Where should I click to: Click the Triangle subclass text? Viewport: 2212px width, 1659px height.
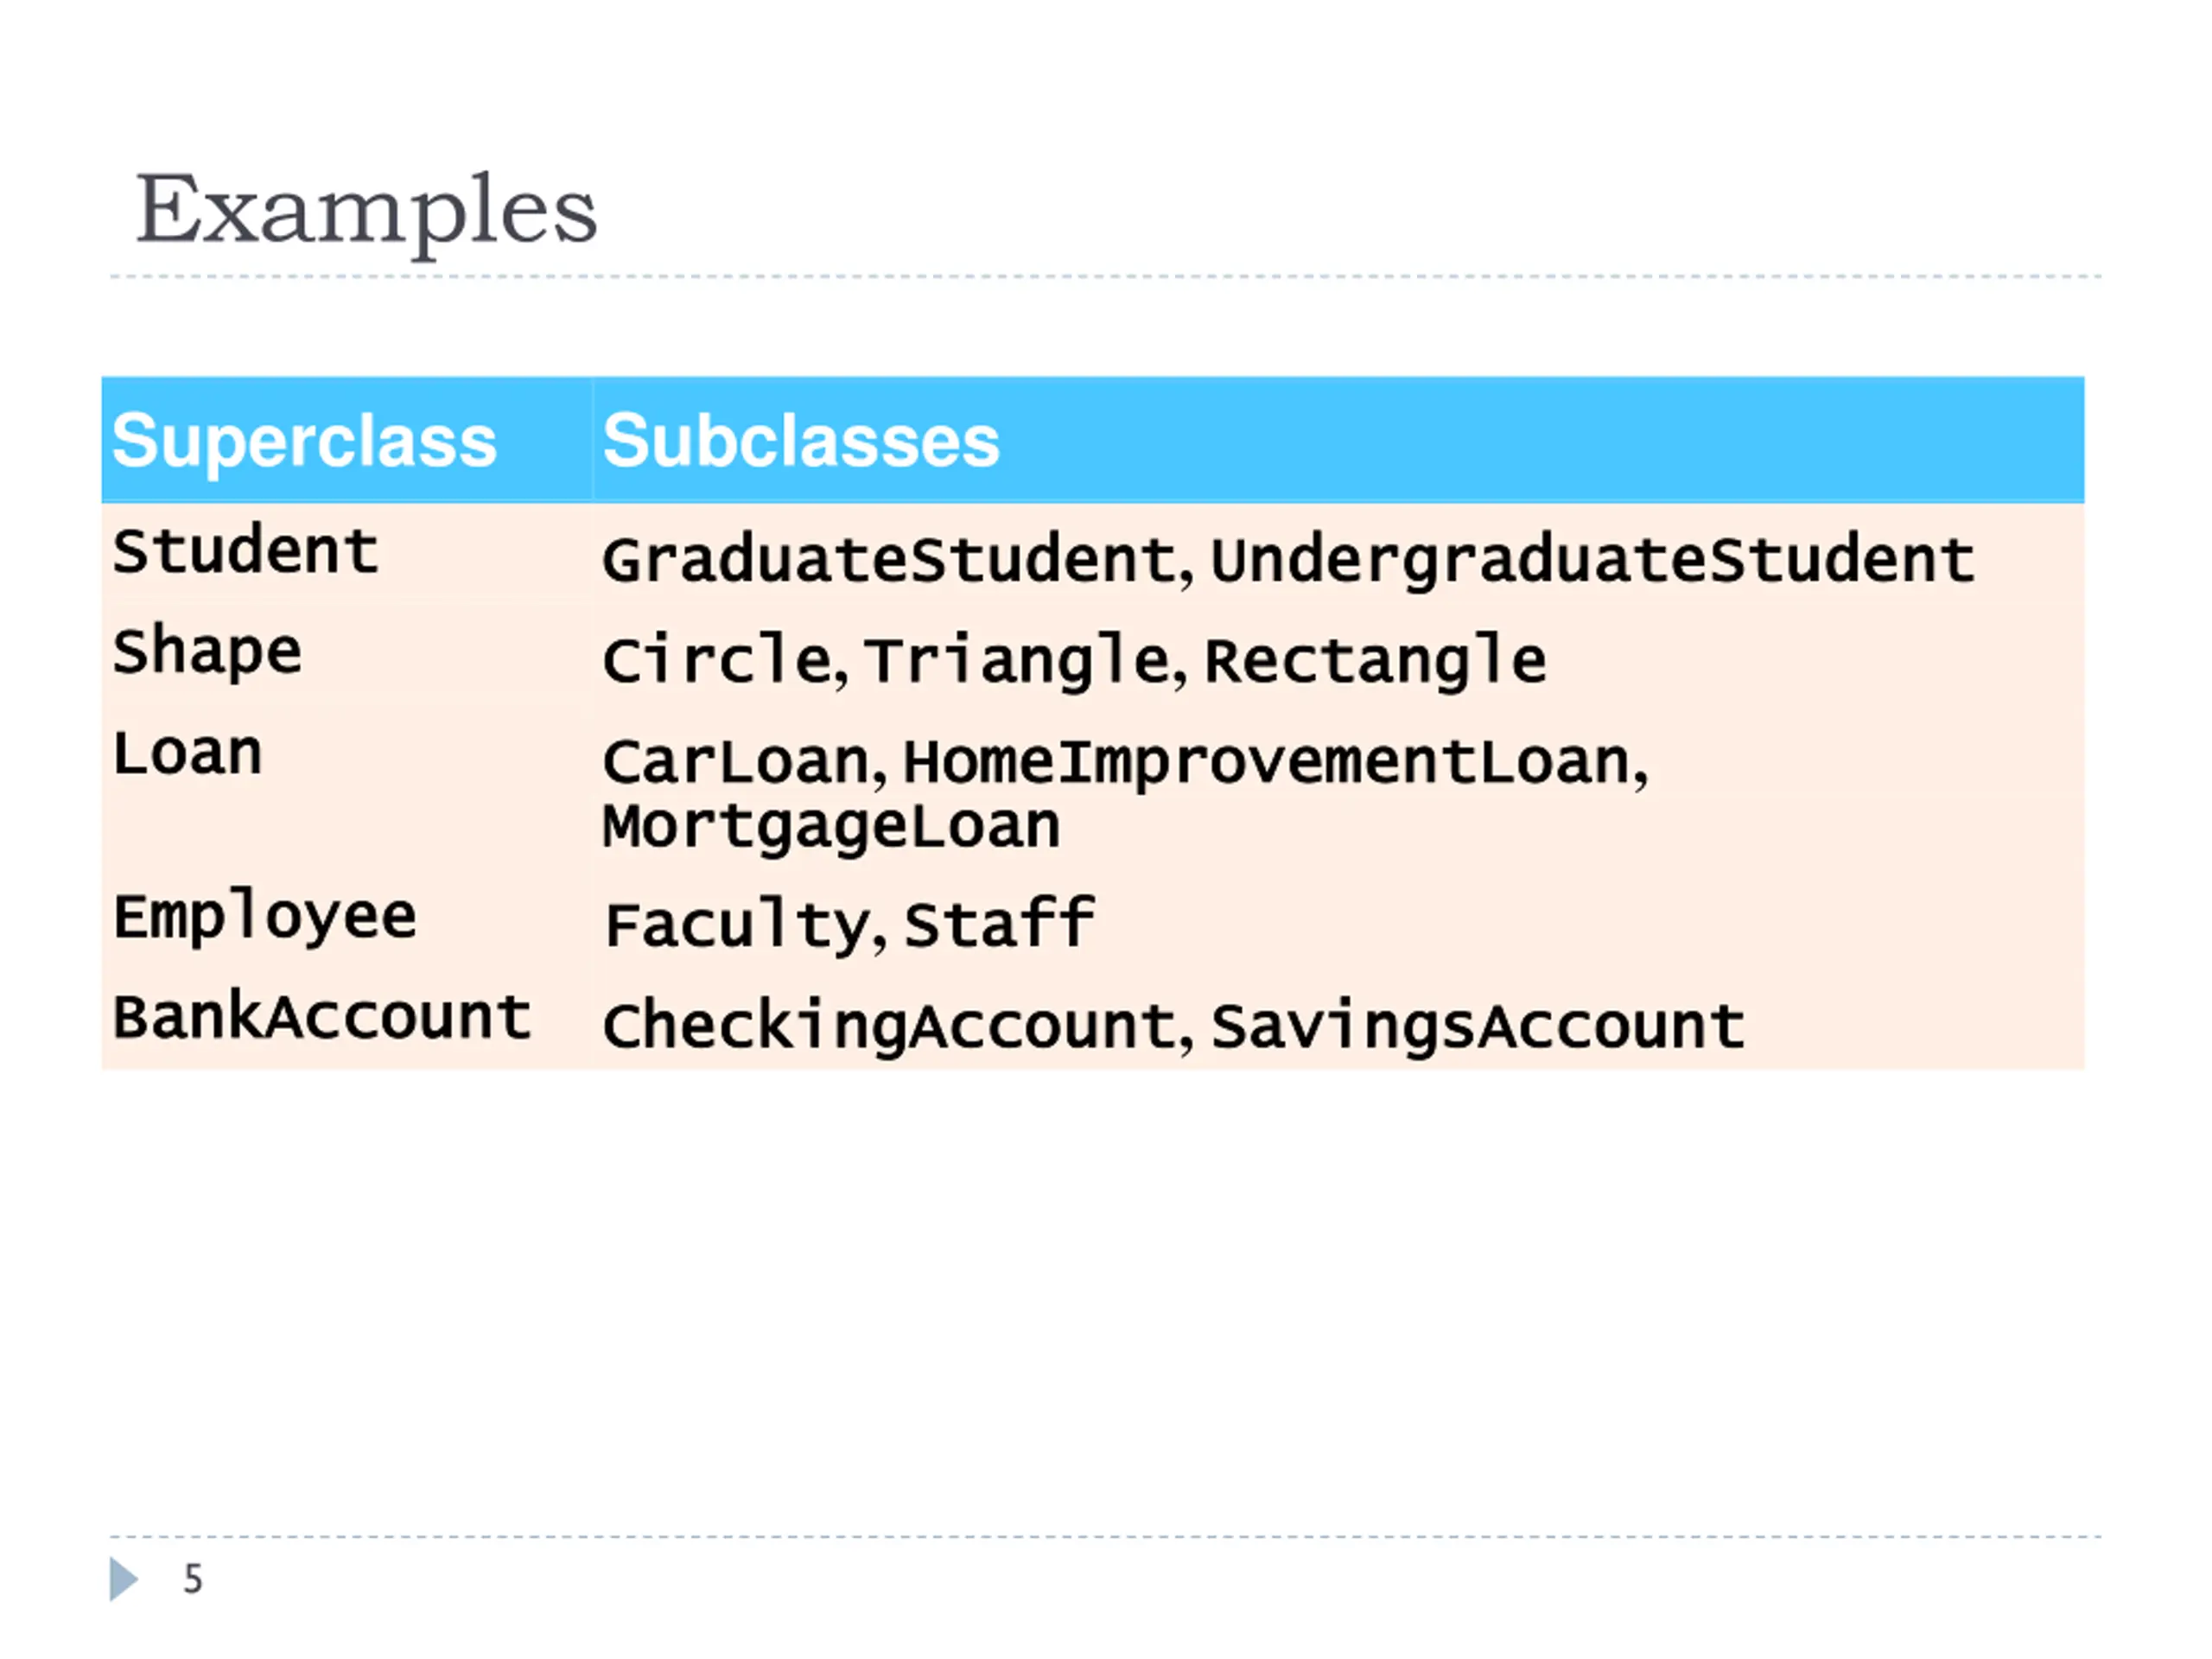1017,661
